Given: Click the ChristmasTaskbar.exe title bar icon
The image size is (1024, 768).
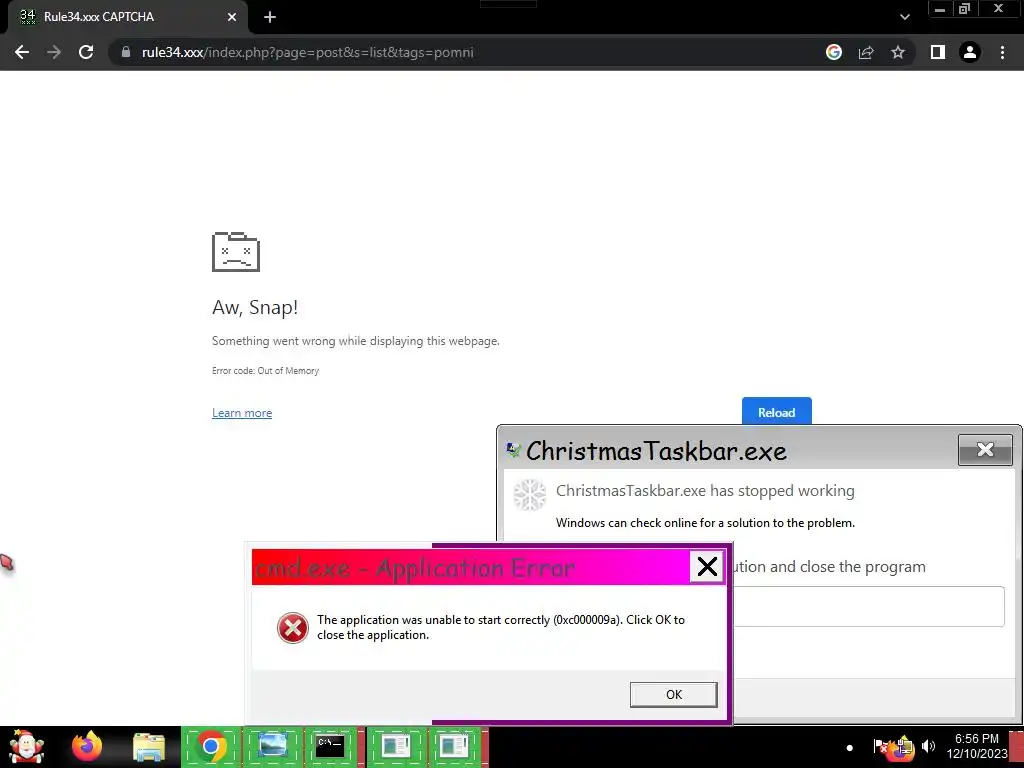Looking at the screenshot, I should pyautogui.click(x=513, y=450).
